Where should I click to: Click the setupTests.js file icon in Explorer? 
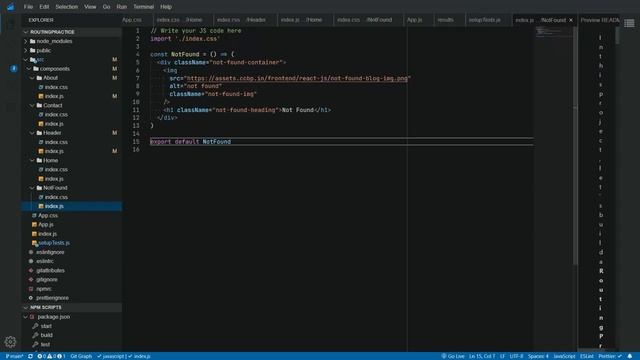point(34,243)
